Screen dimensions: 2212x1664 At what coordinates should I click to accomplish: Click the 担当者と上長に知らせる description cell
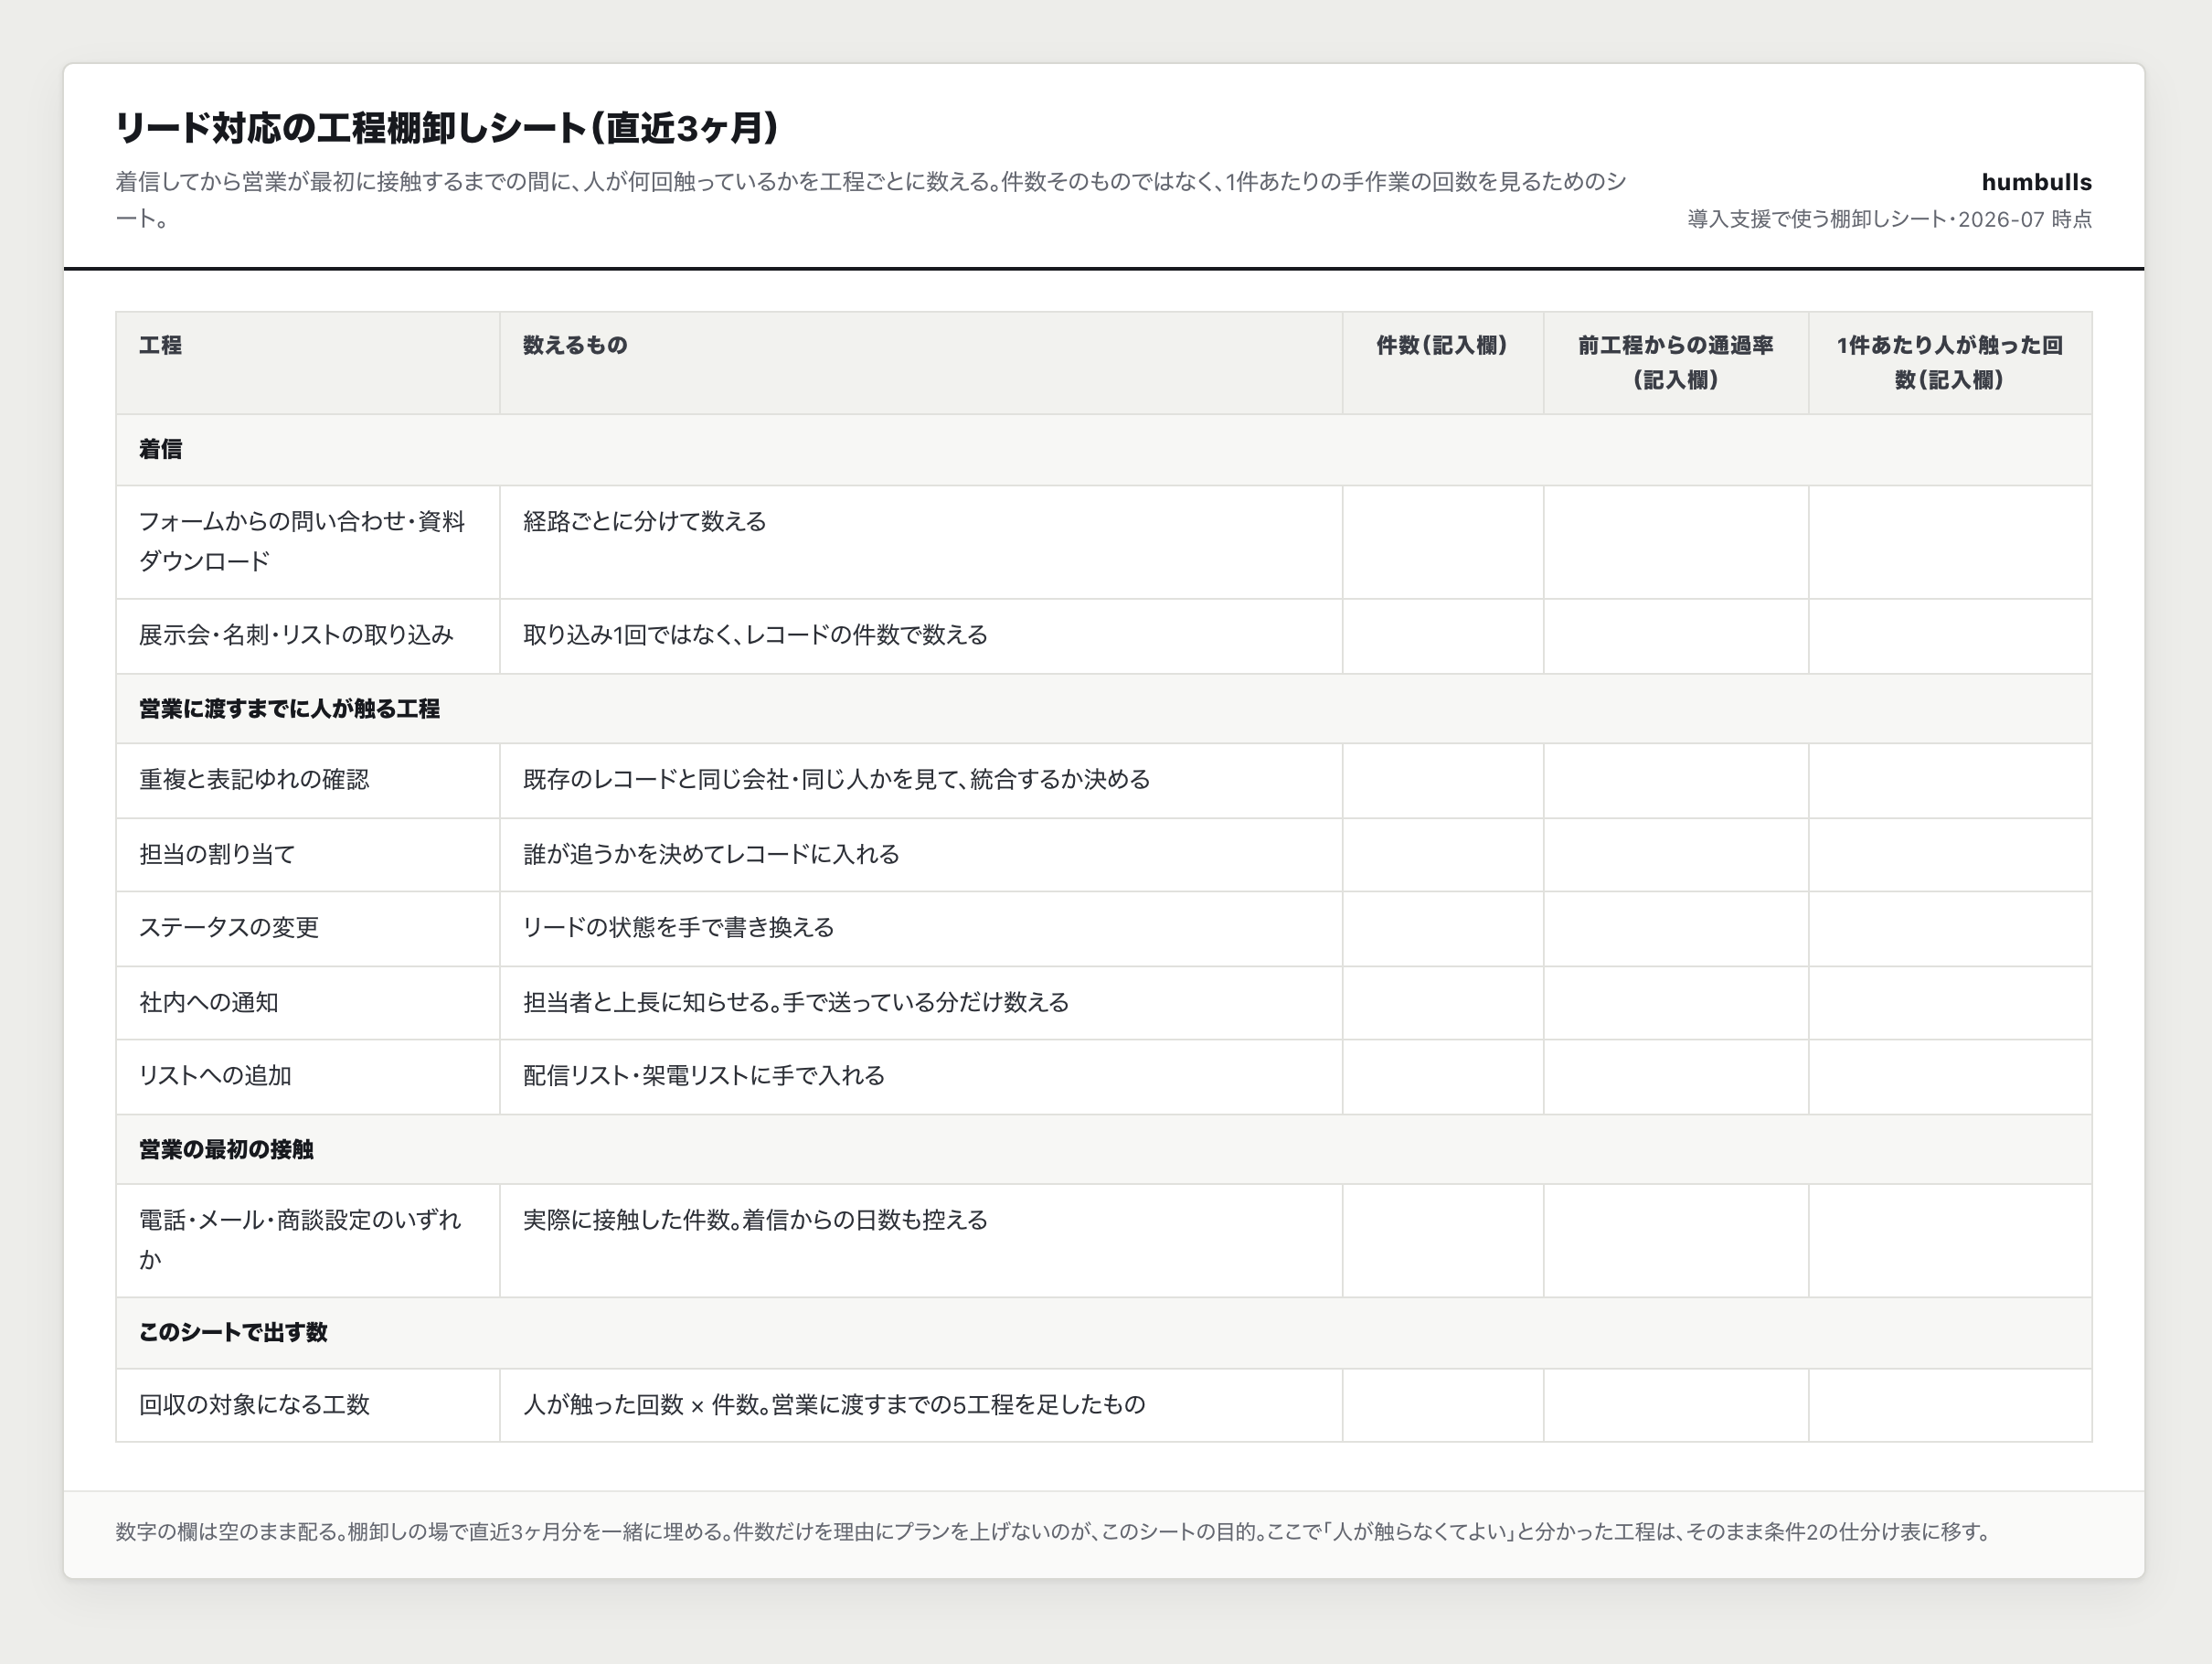point(921,1003)
